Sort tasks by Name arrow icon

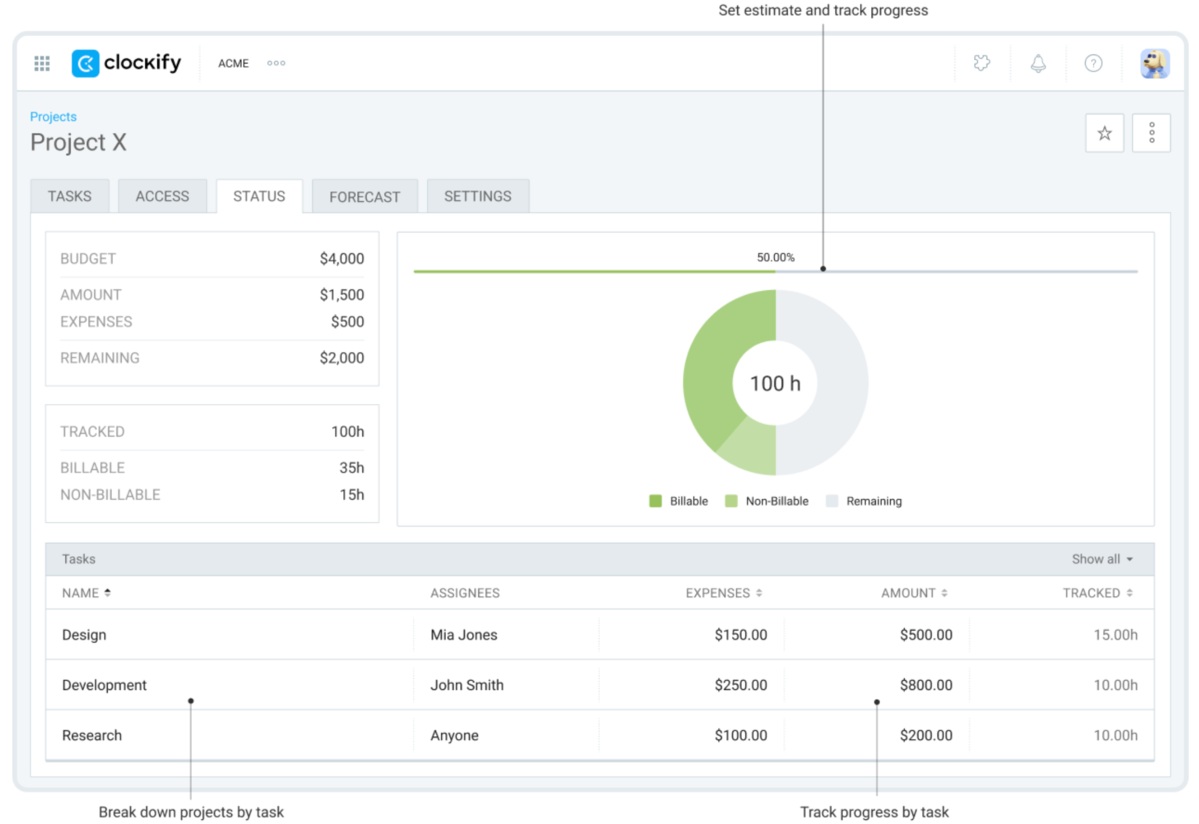tap(108, 592)
